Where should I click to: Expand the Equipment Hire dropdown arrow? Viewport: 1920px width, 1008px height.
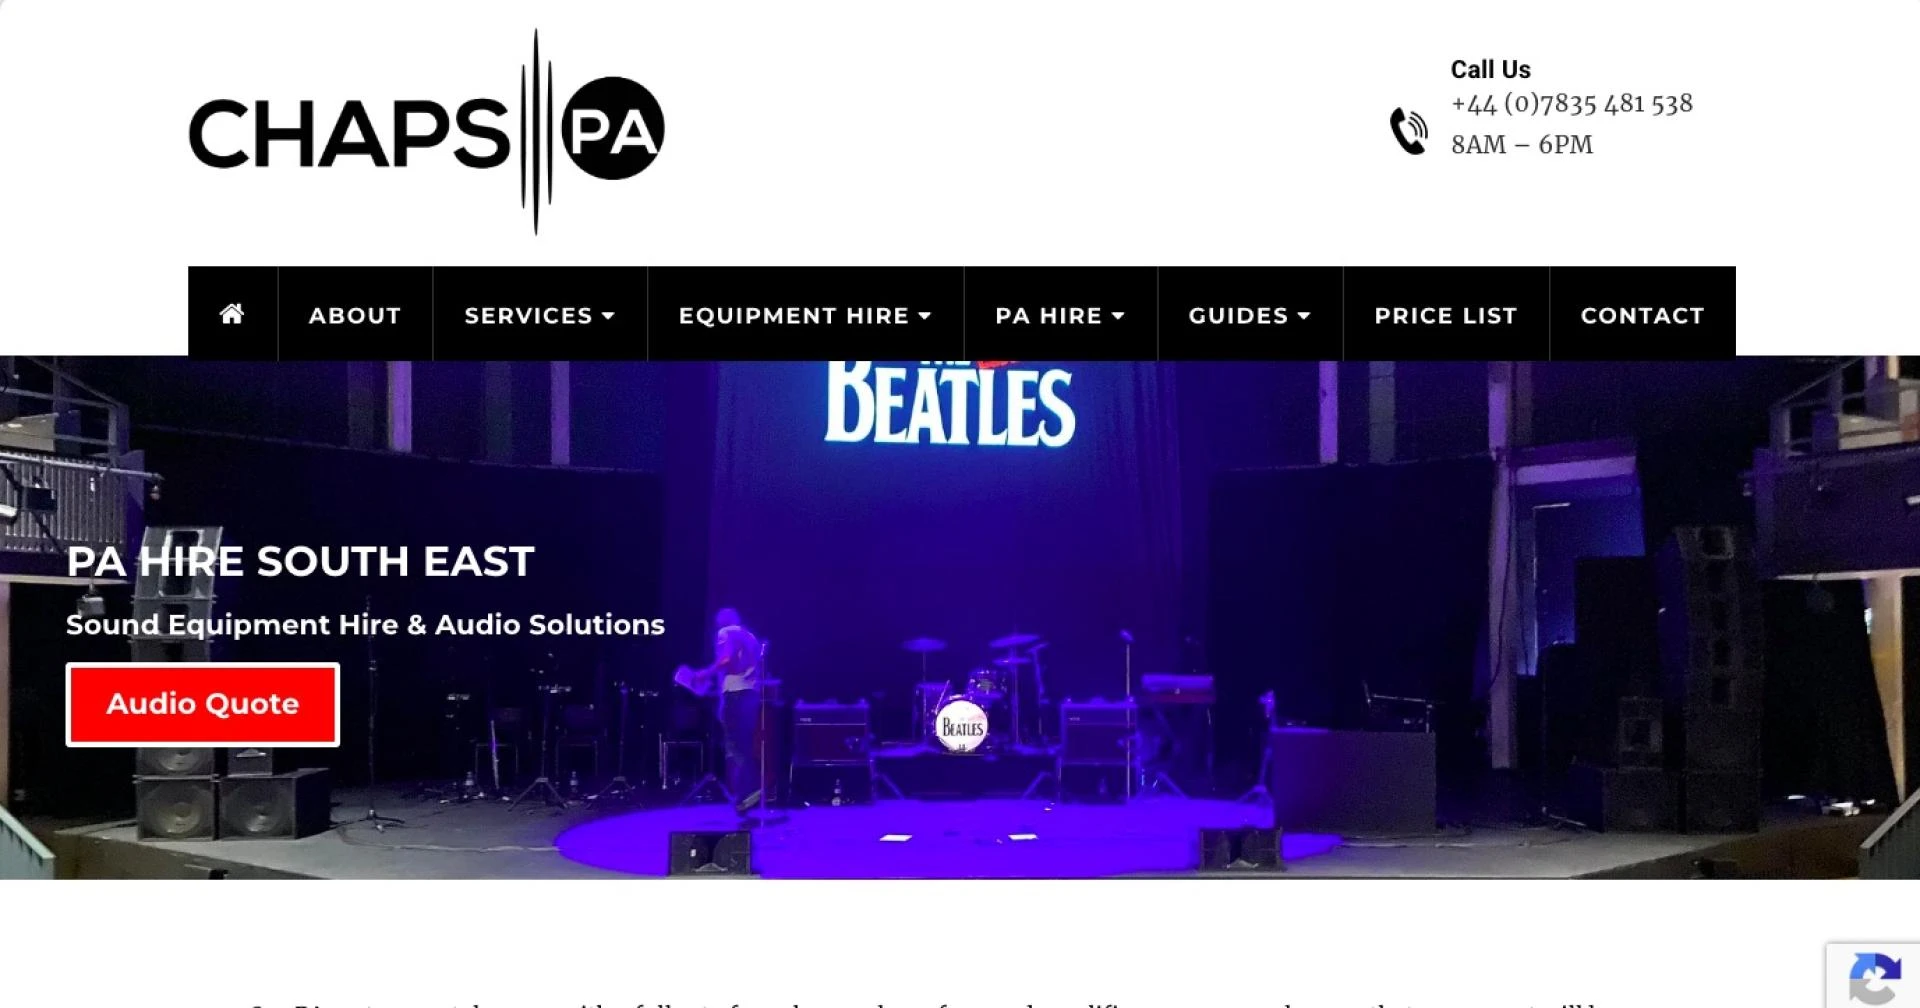pyautogui.click(x=925, y=316)
